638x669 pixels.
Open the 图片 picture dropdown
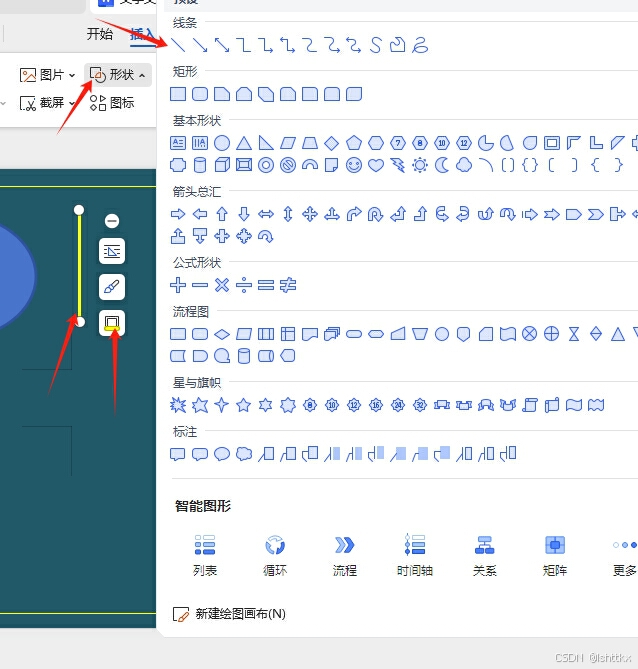point(47,75)
